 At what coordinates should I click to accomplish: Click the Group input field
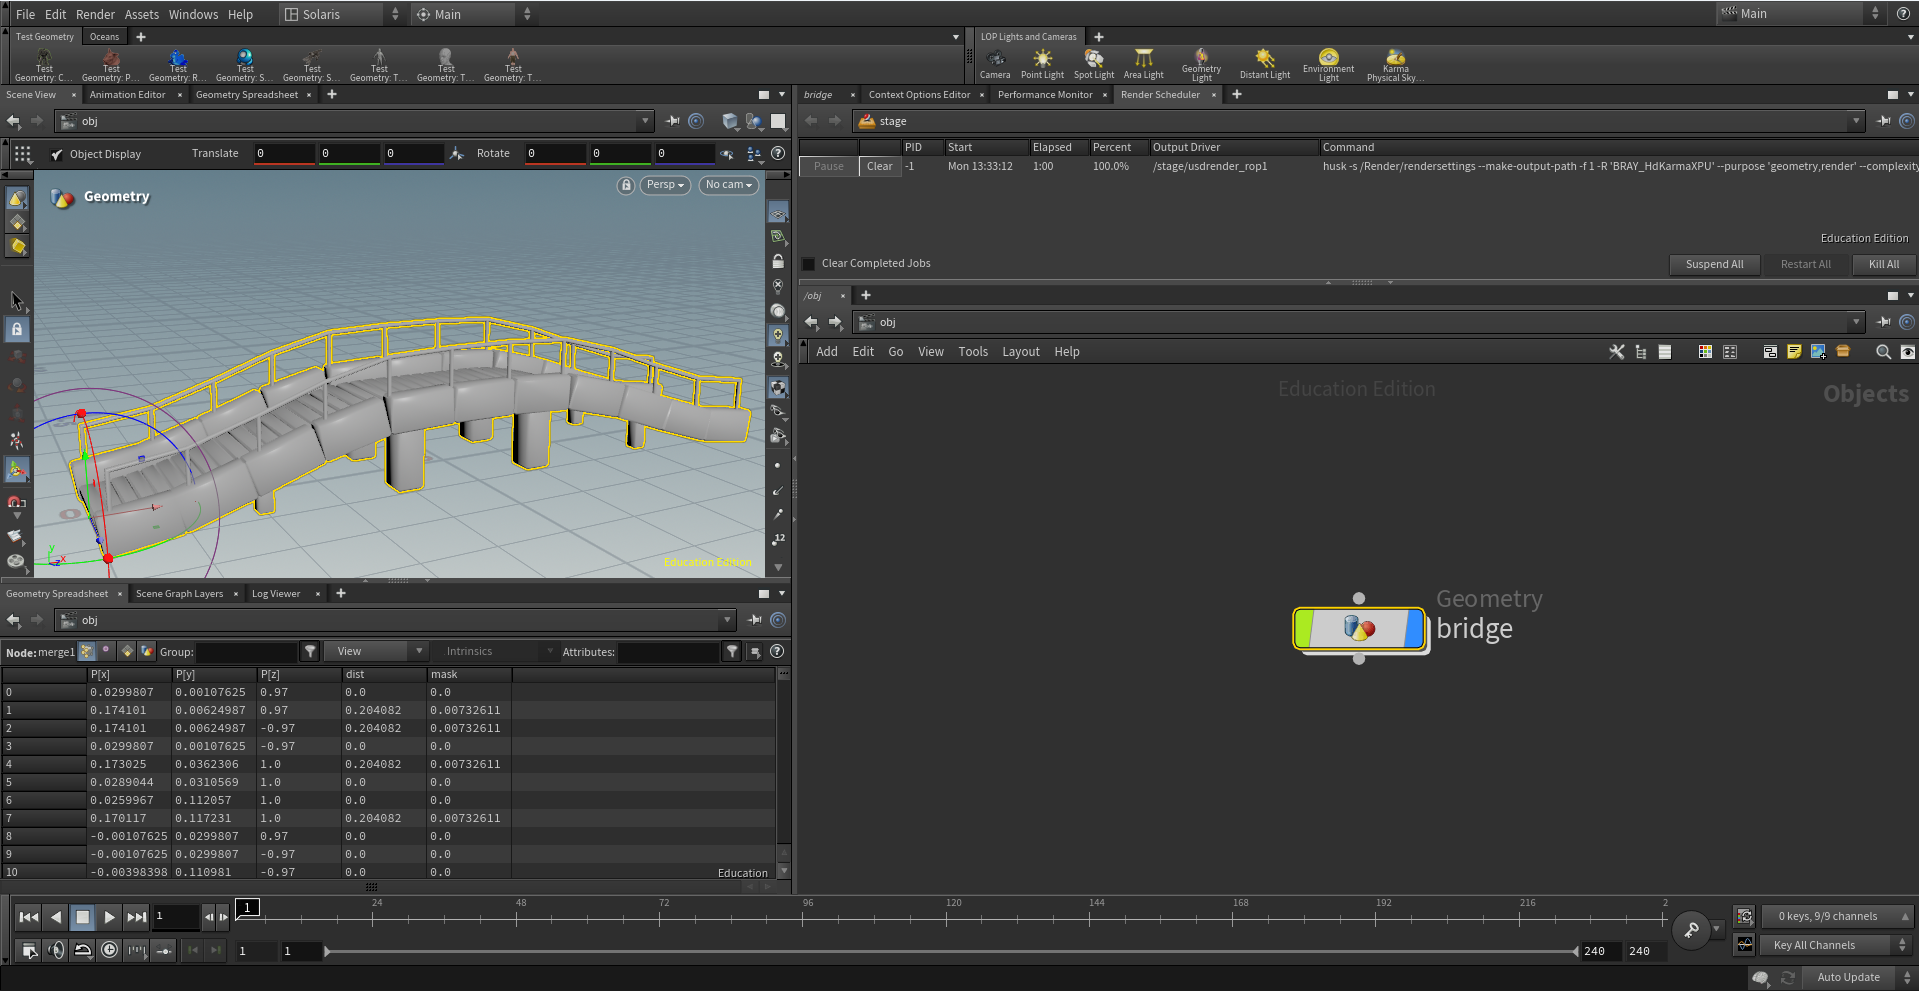pyautogui.click(x=247, y=652)
